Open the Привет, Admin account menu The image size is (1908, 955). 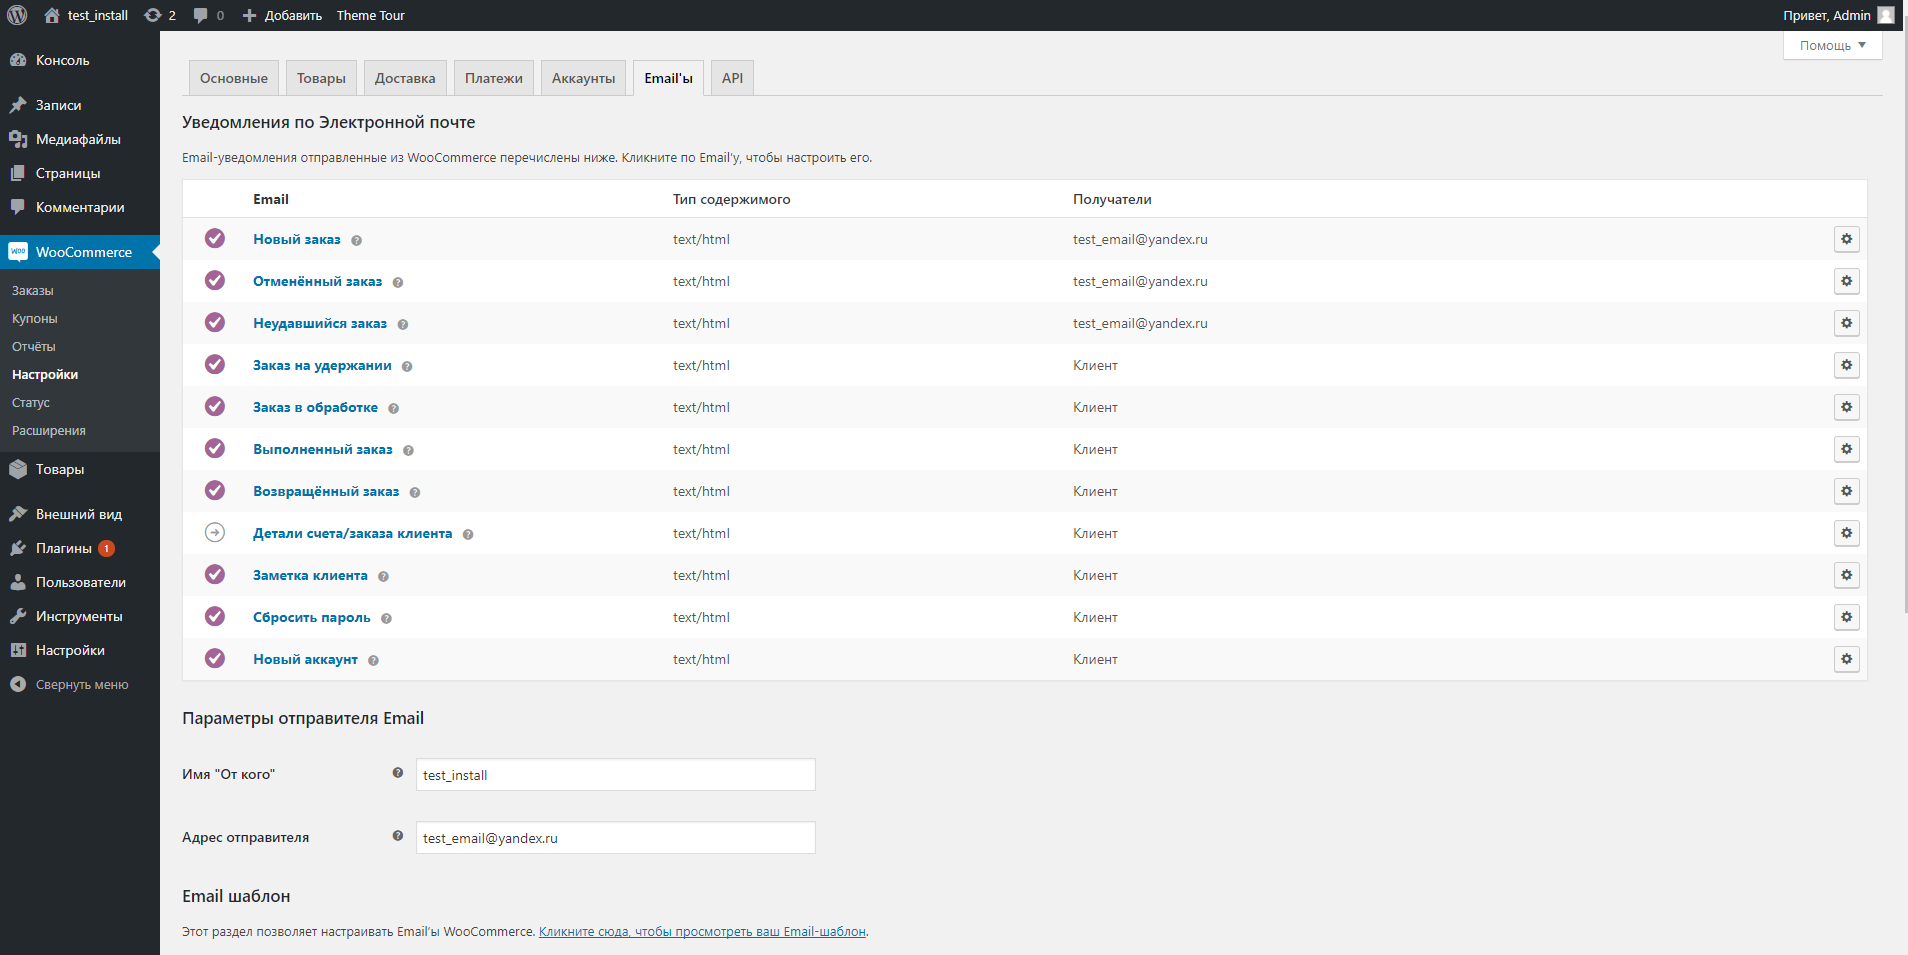click(x=1838, y=15)
